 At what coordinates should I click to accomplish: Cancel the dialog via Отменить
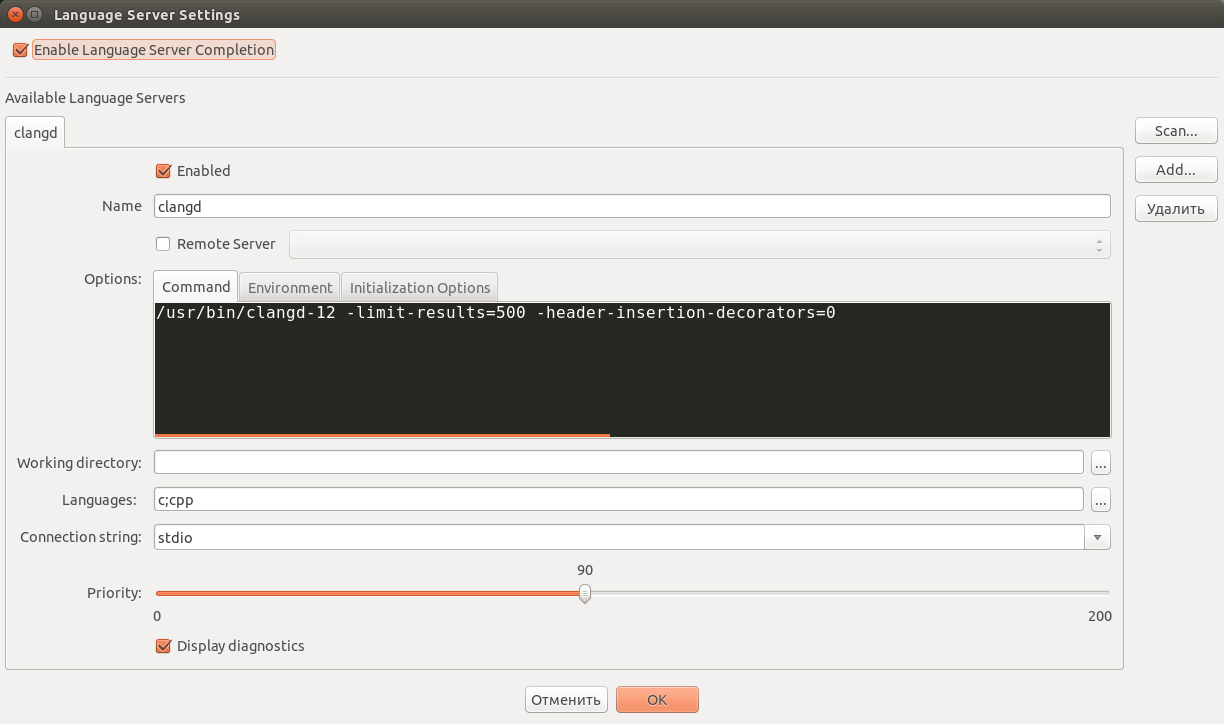pos(566,699)
